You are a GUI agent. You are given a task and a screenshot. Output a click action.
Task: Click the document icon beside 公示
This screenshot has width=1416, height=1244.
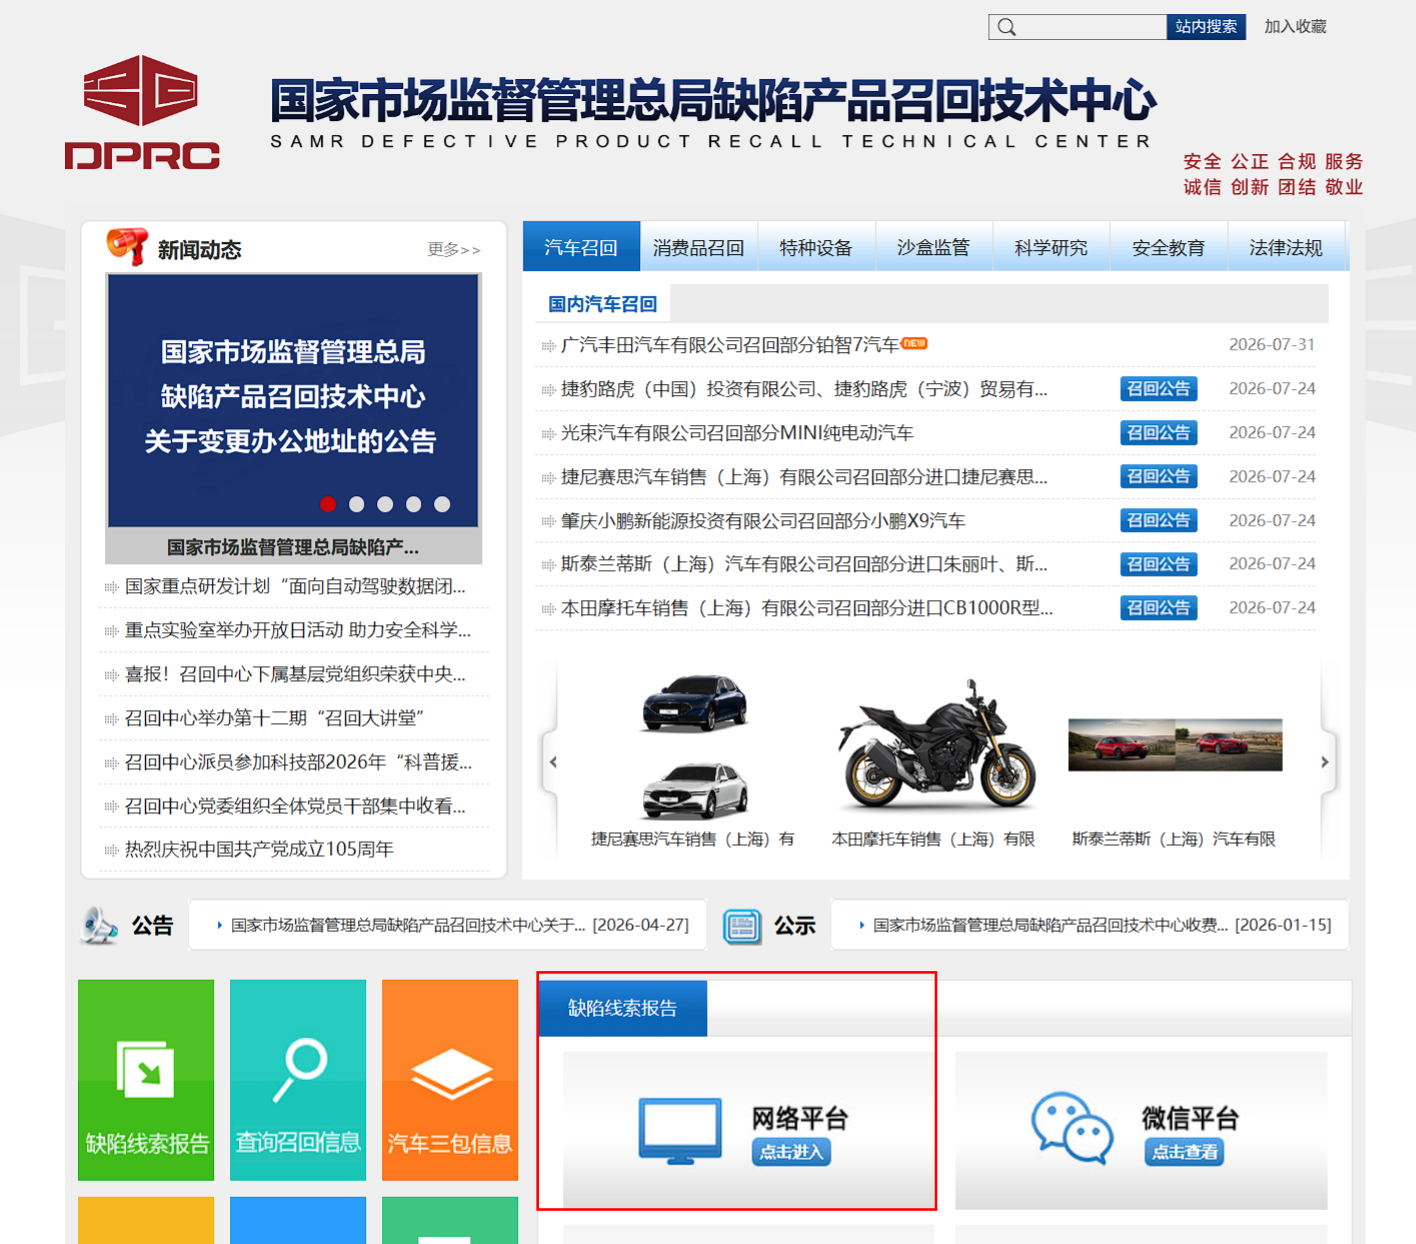click(x=742, y=926)
